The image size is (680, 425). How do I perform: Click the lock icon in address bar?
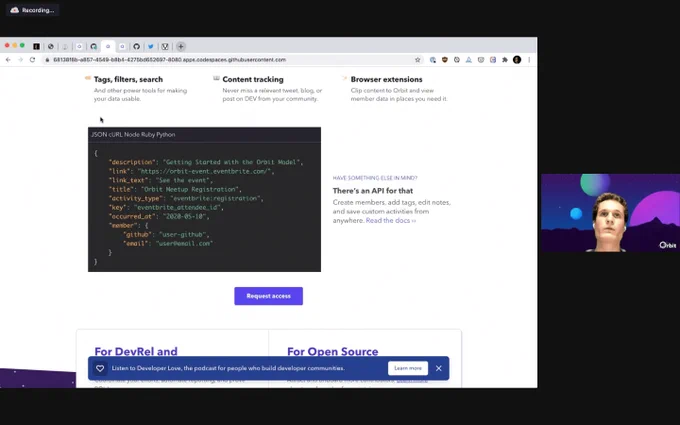(x=47, y=60)
